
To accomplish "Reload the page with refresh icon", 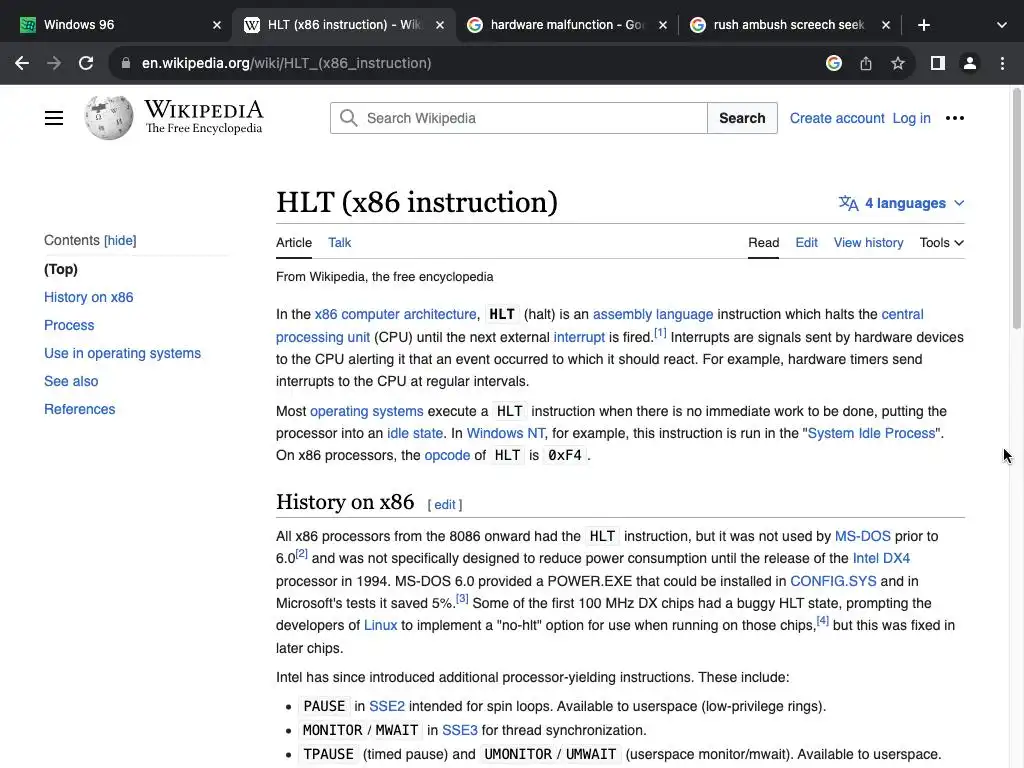I will (86, 63).
